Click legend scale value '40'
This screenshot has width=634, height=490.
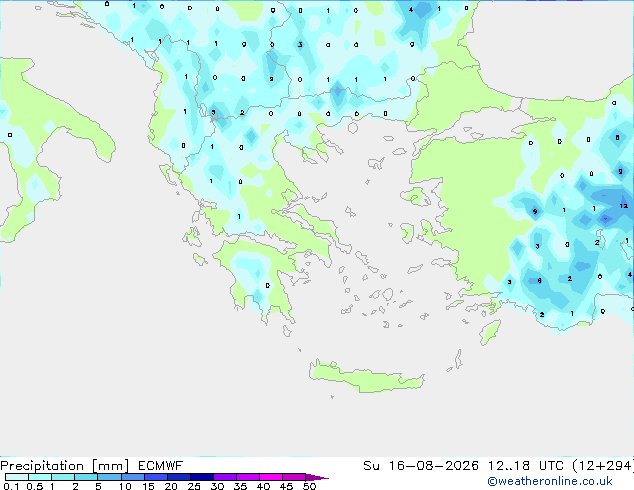tap(263, 486)
